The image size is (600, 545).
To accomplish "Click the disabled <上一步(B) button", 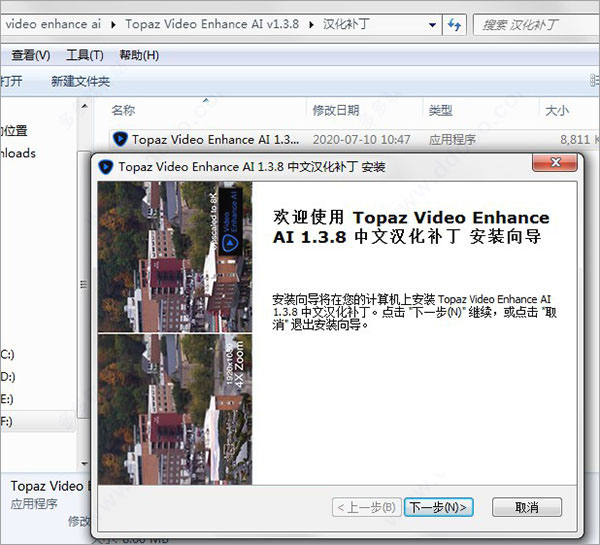I will (367, 507).
